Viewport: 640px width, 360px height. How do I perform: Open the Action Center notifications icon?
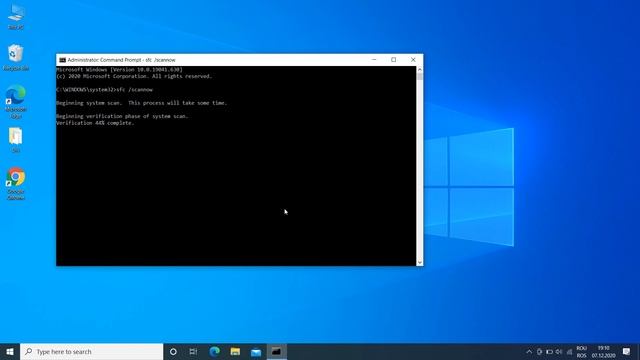626,351
